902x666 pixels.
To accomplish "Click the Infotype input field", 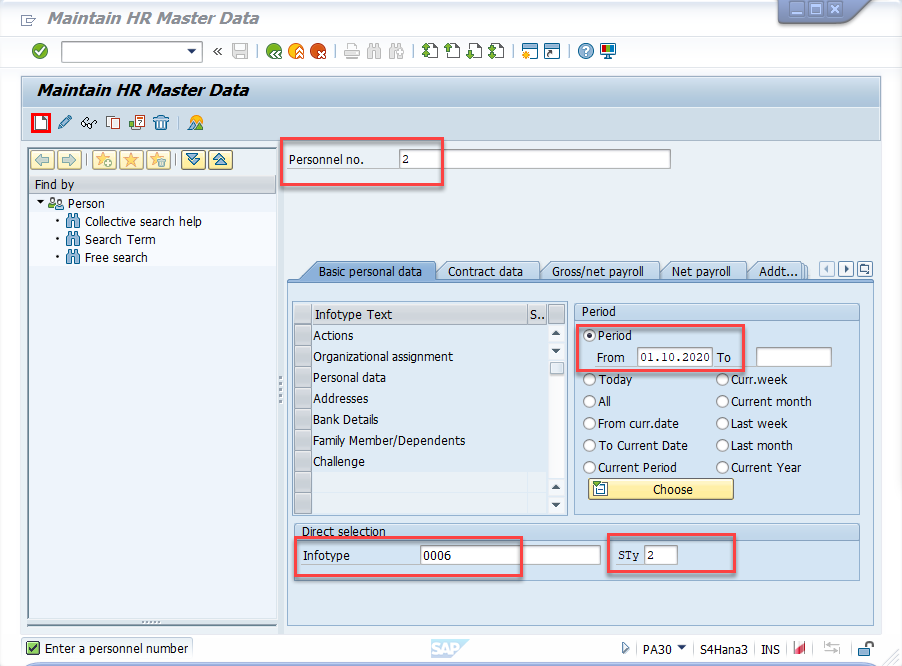I will tap(510, 555).
